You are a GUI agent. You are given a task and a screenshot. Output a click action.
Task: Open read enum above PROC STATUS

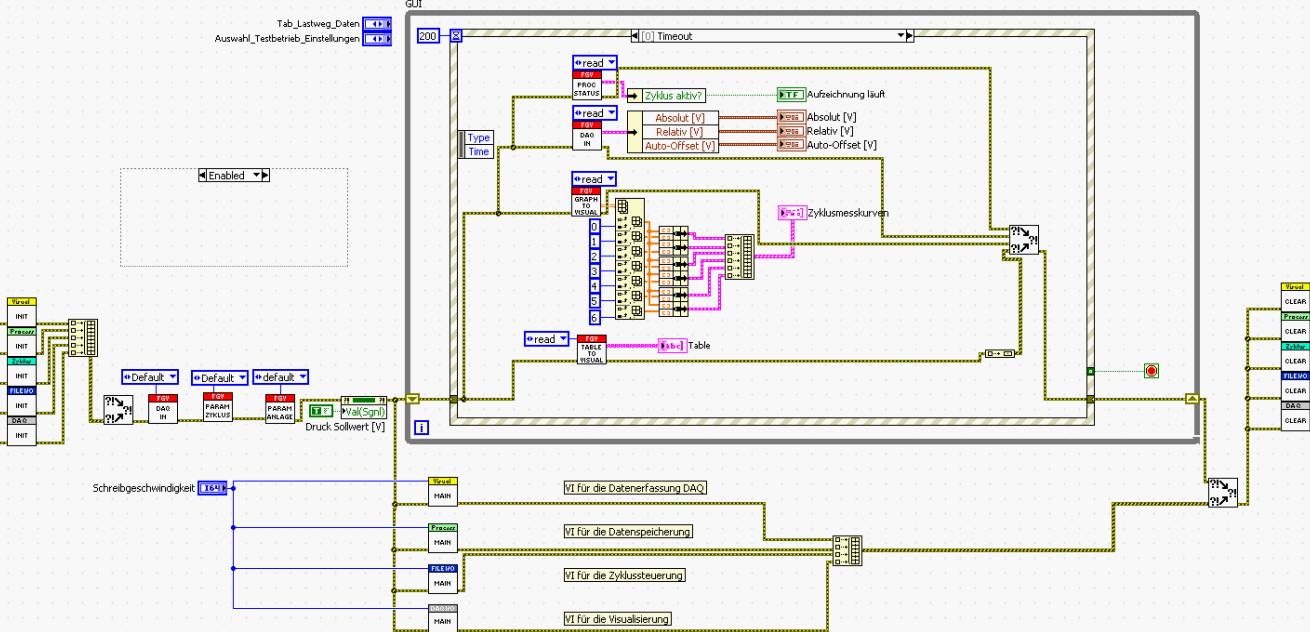(x=595, y=63)
